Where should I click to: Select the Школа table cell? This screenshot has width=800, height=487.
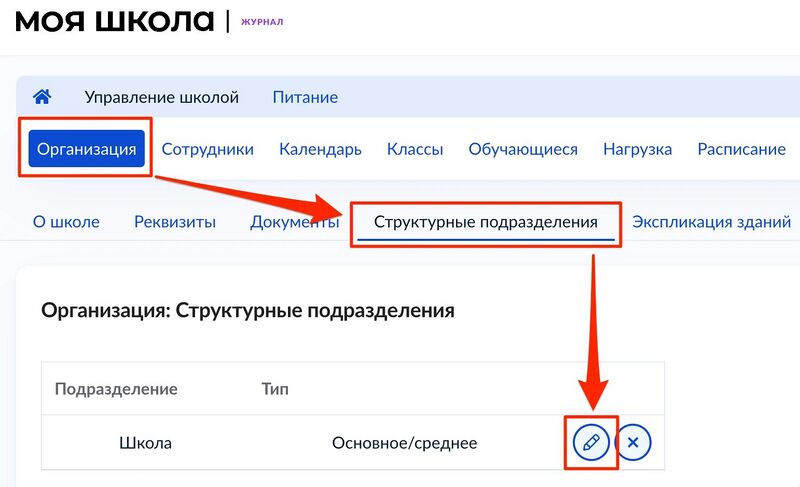(145, 443)
